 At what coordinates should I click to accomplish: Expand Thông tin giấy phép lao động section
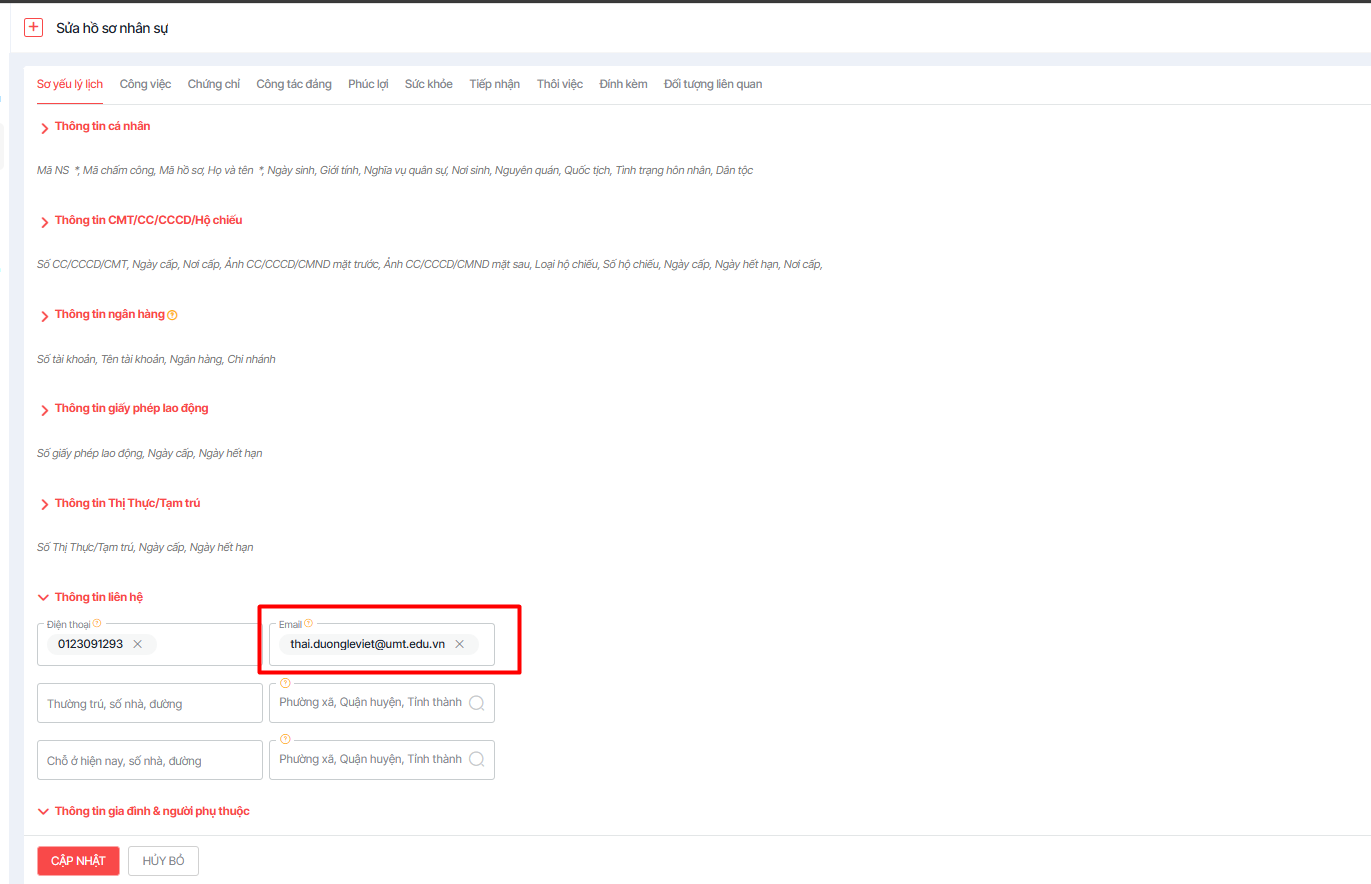[44, 409]
